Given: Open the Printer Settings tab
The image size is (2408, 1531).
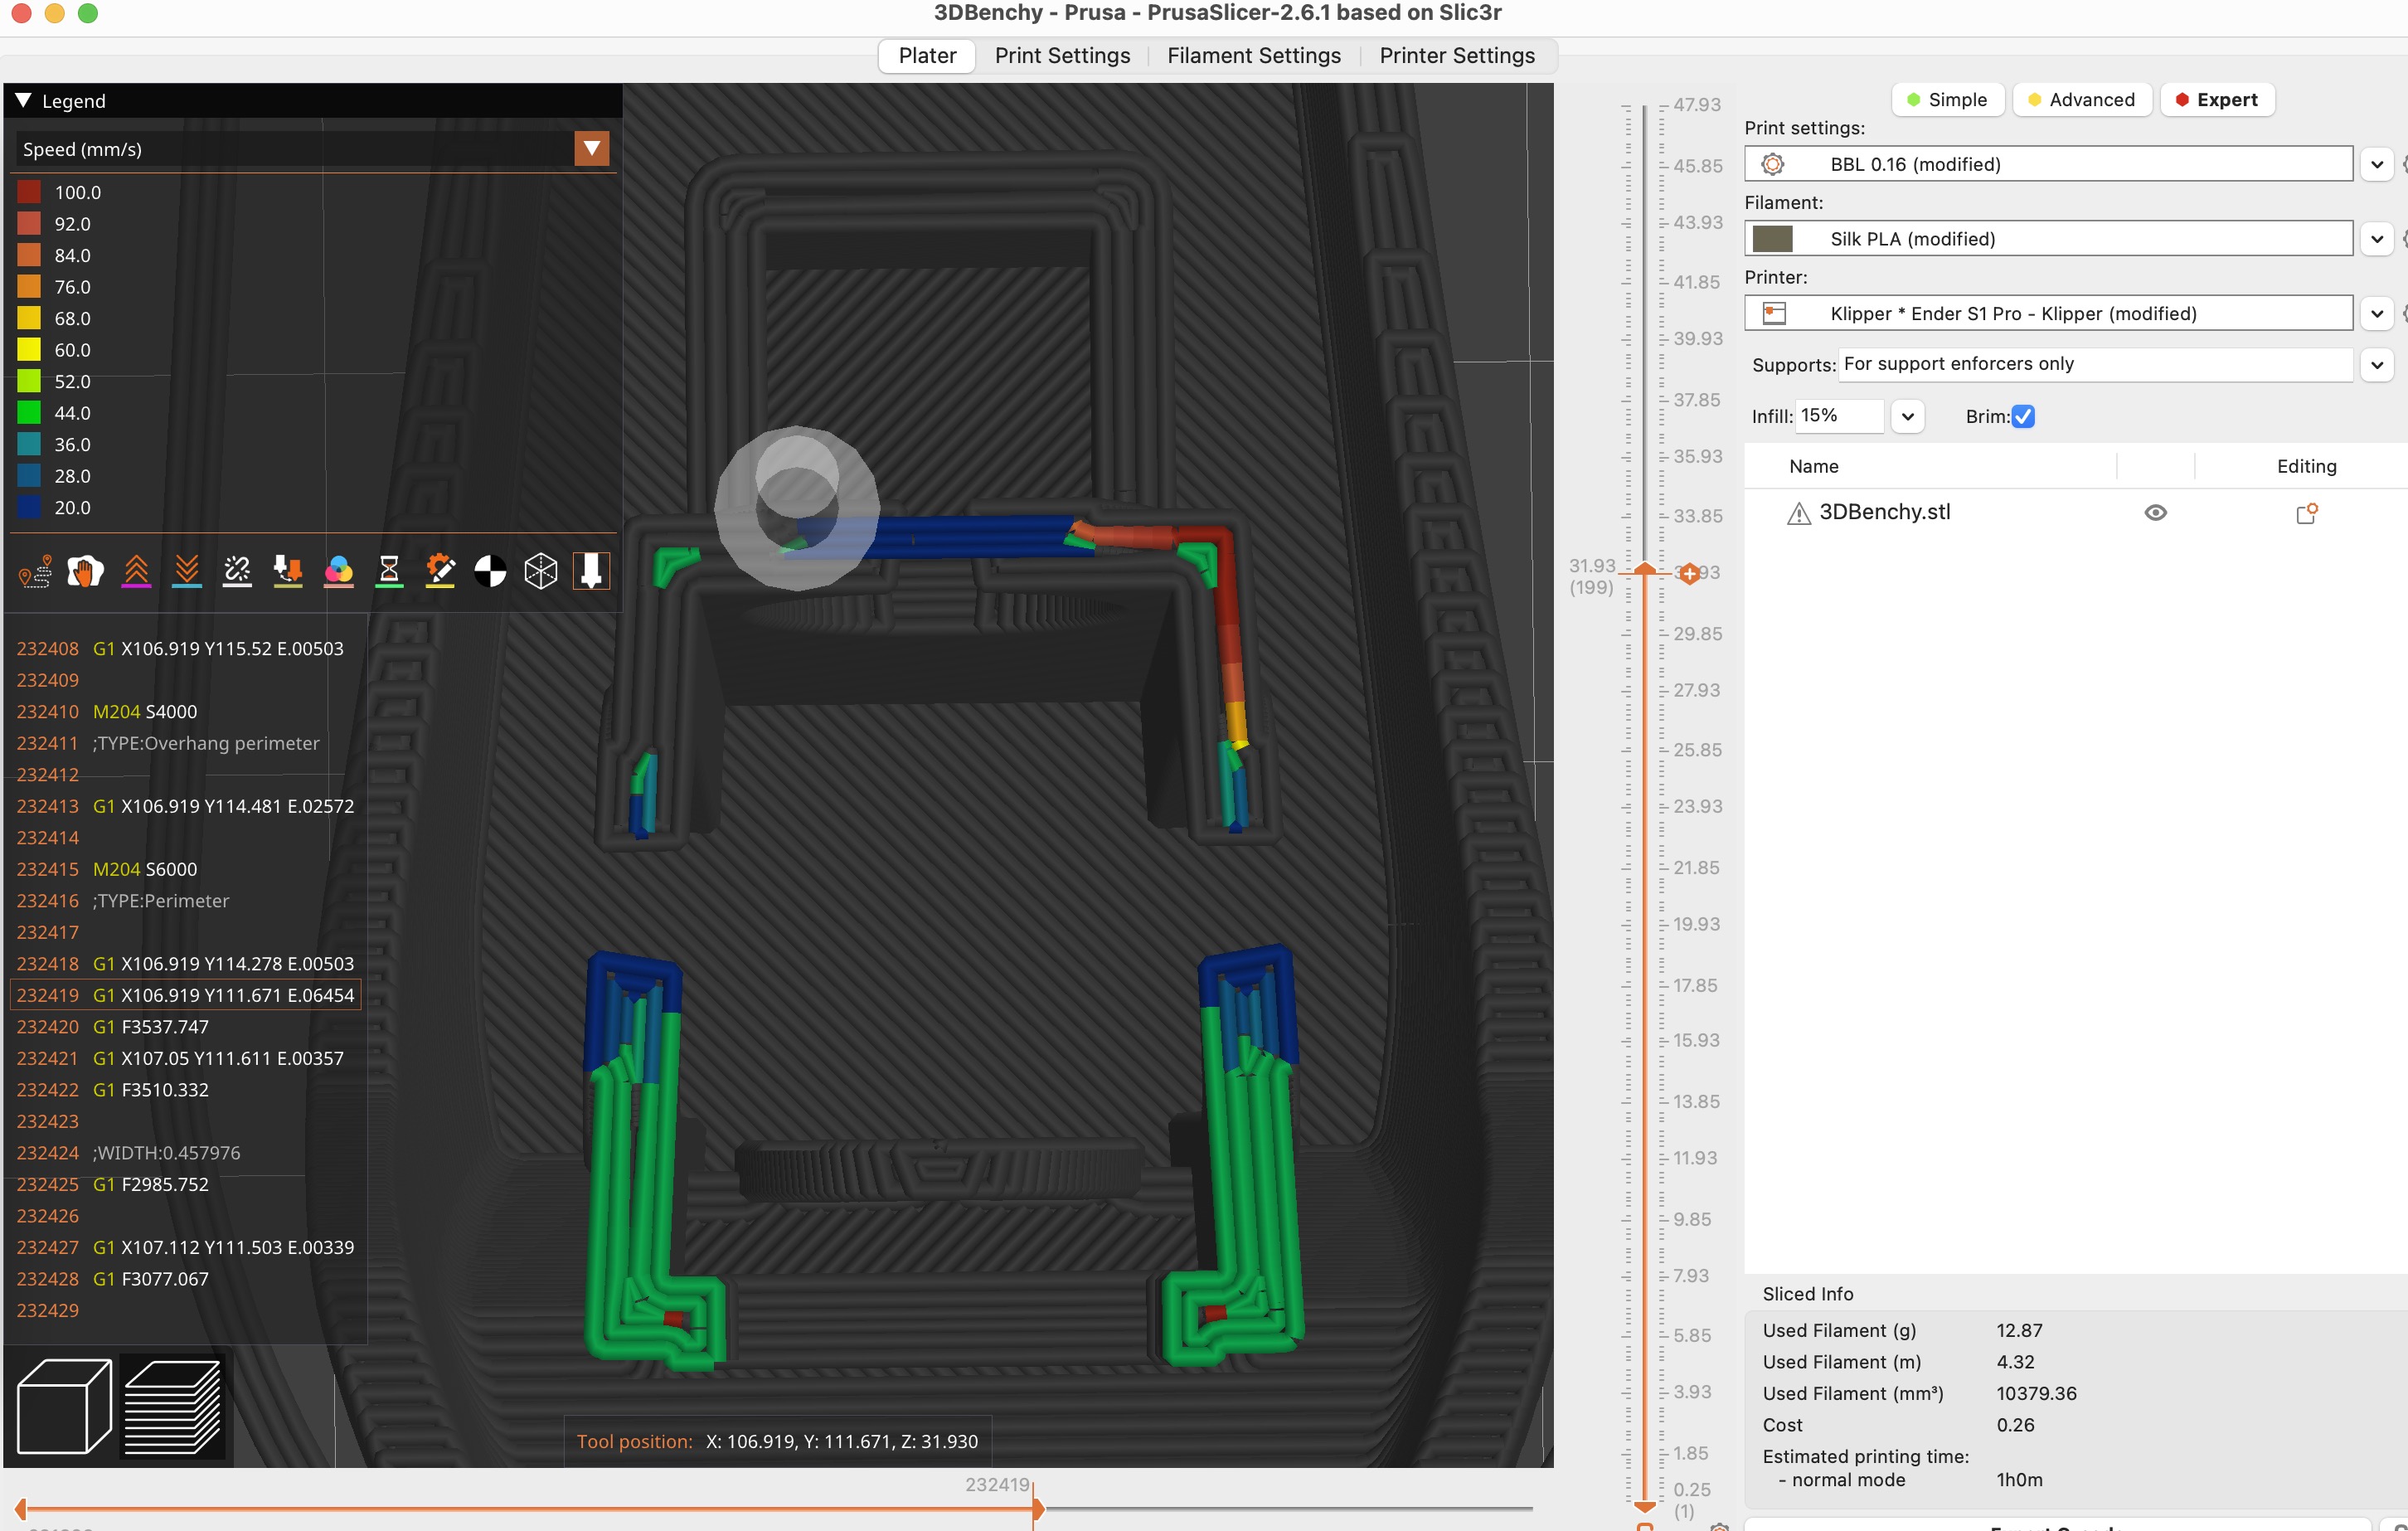Looking at the screenshot, I should tap(1456, 55).
